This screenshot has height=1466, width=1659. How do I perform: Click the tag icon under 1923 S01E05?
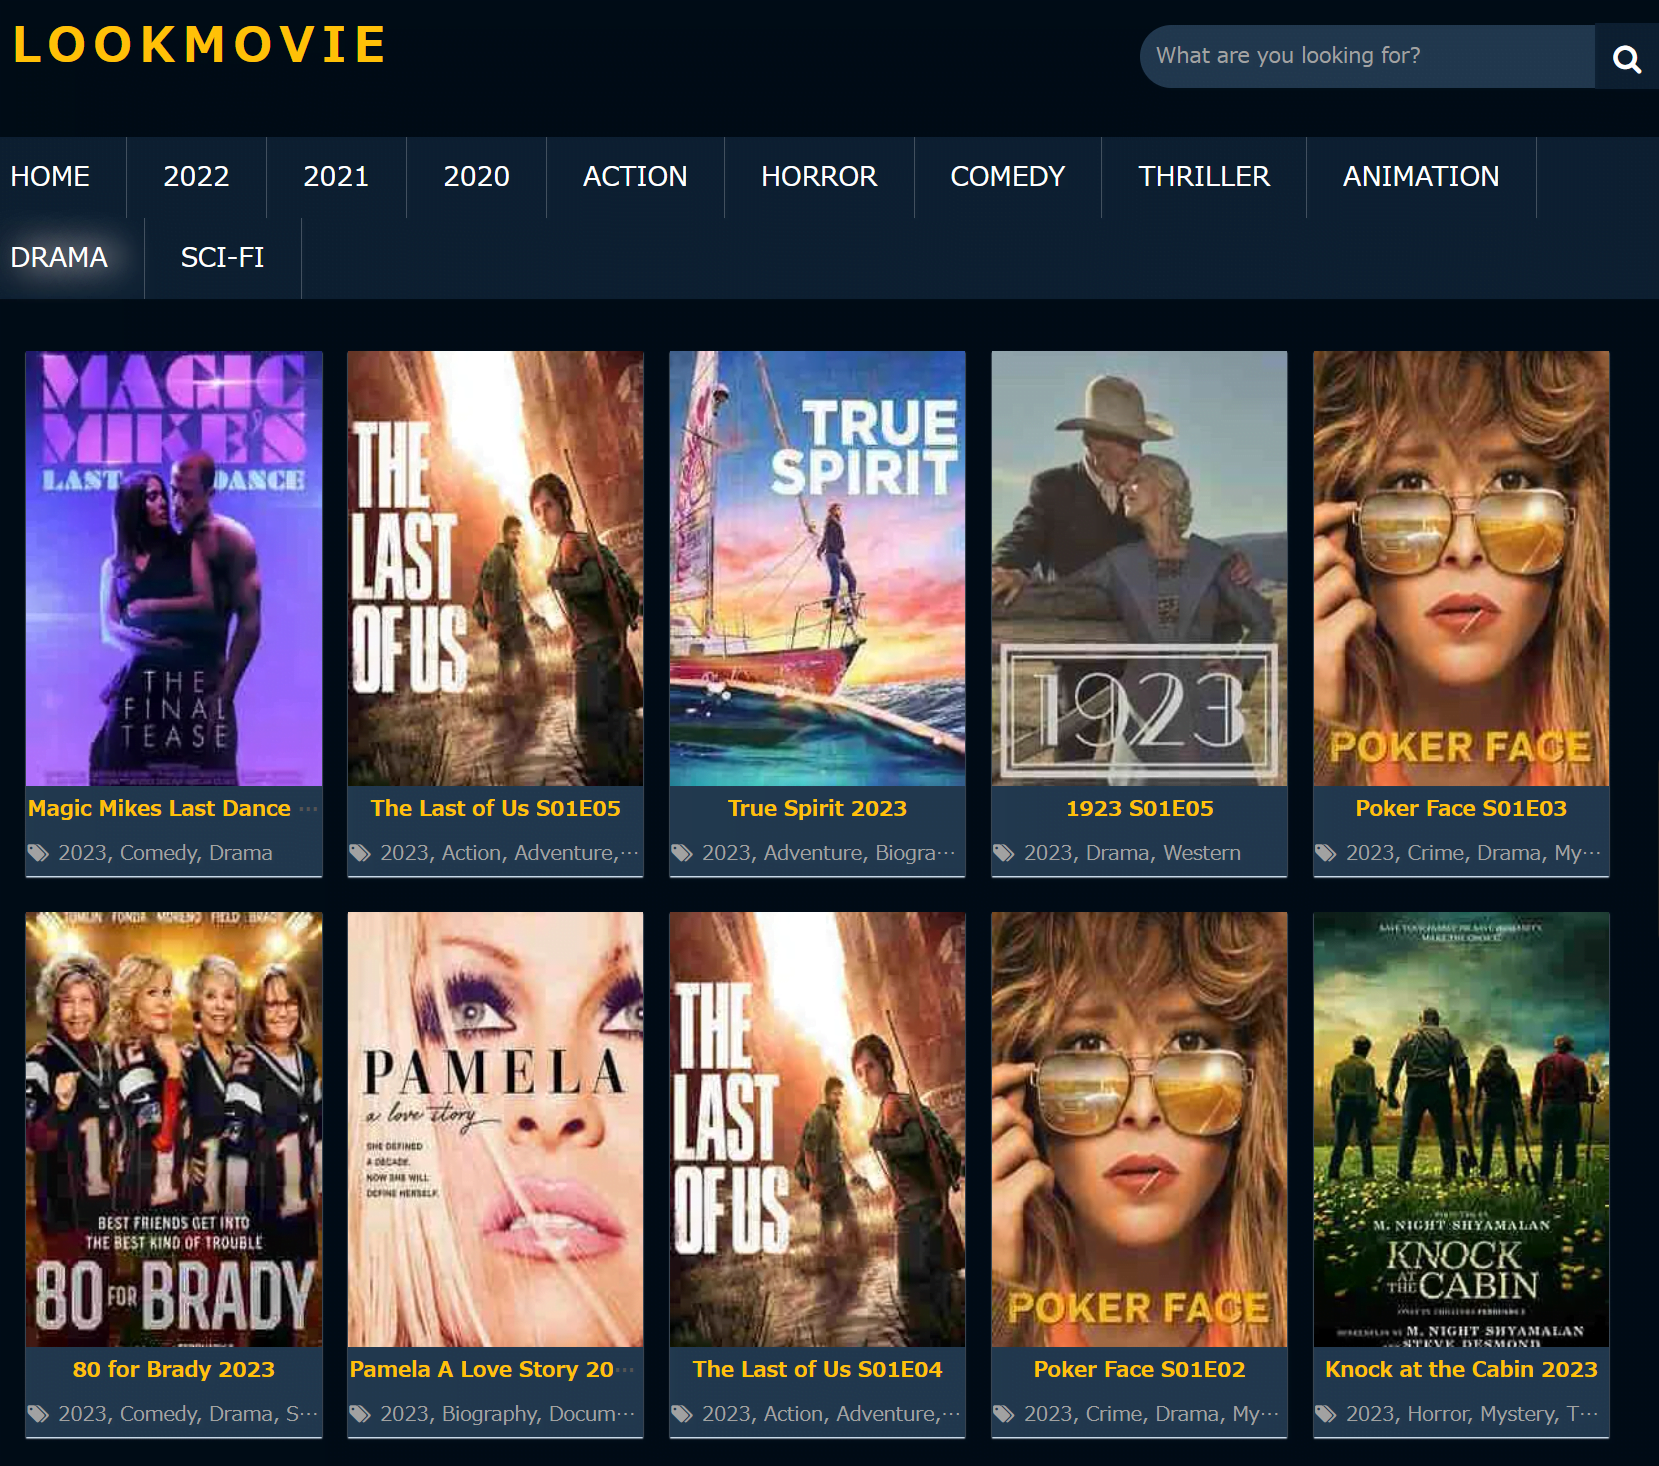(1004, 853)
